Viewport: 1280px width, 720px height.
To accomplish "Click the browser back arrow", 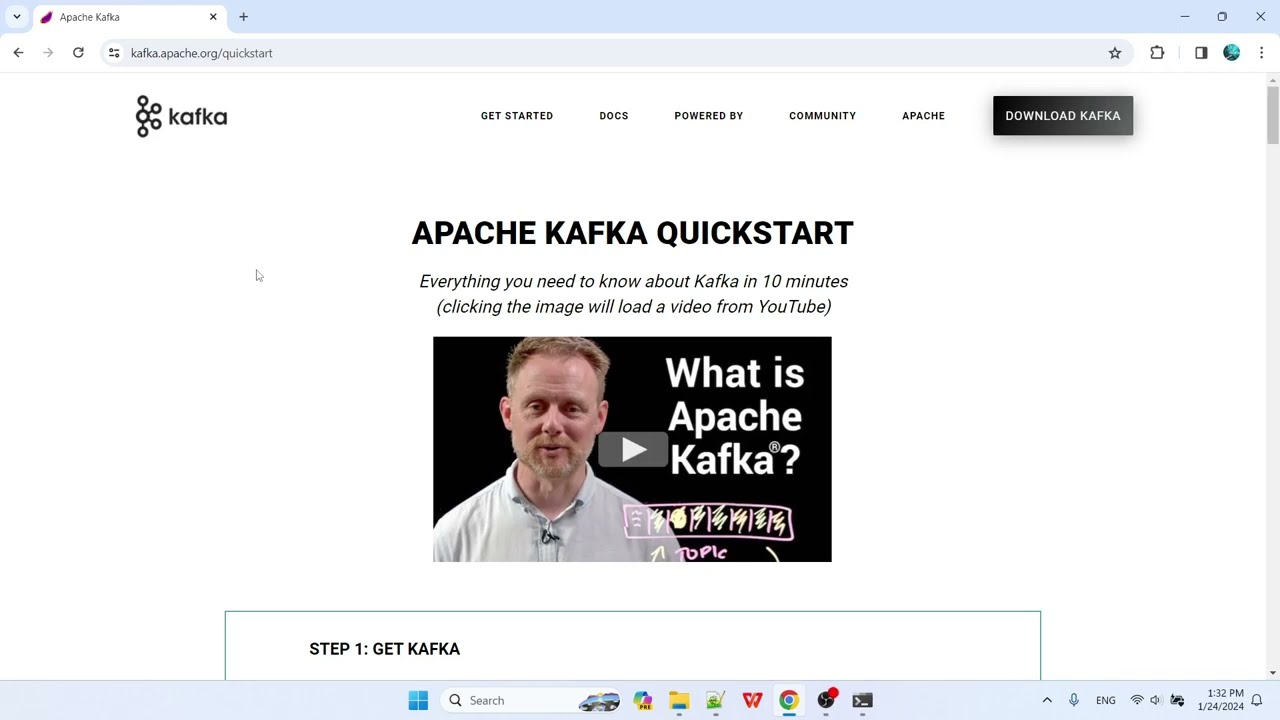I will (18, 53).
